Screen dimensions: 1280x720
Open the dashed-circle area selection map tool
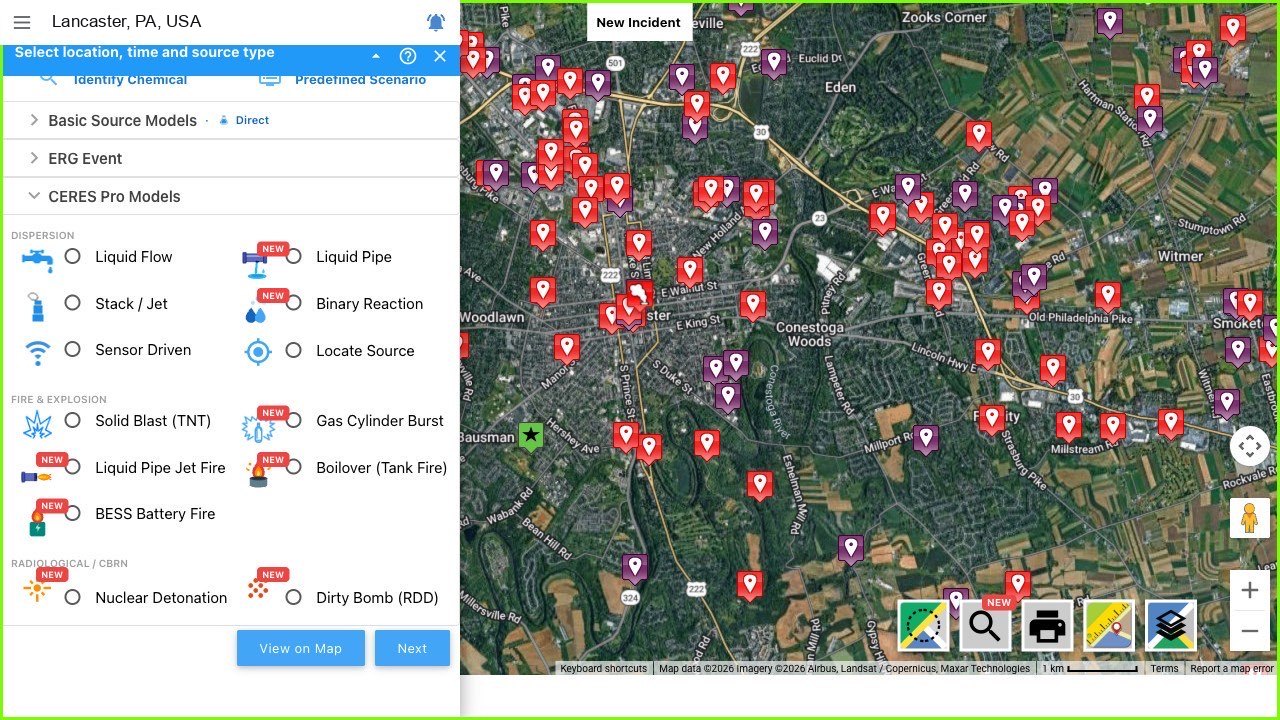pyautogui.click(x=923, y=626)
